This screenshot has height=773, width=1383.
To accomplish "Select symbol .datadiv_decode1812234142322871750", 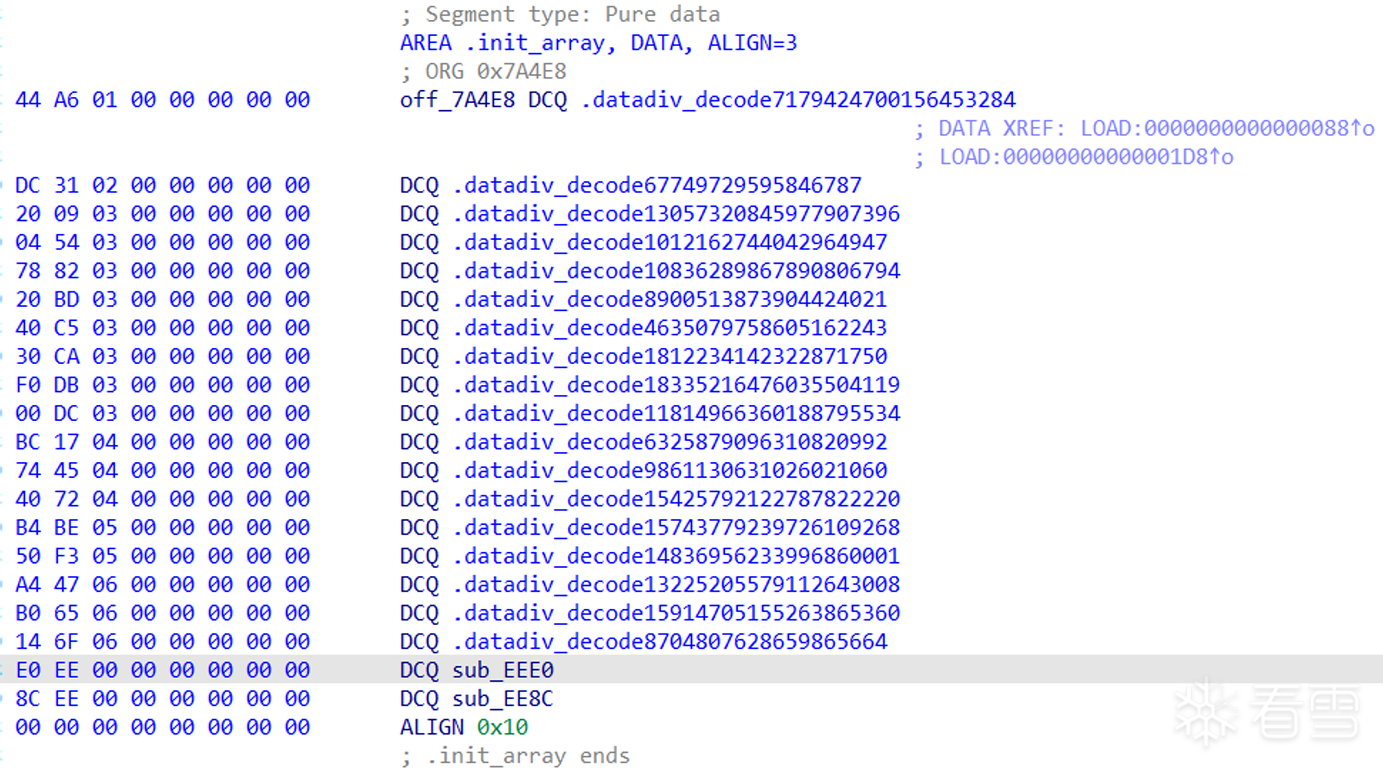I will [x=670, y=357].
